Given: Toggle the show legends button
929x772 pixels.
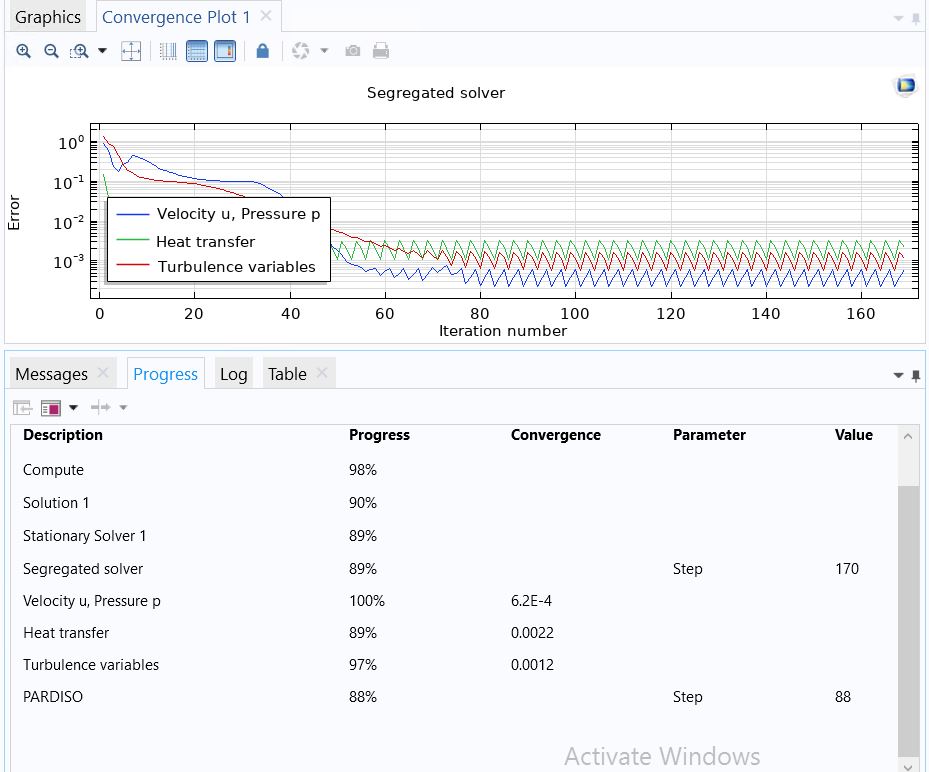Looking at the screenshot, I should pyautogui.click(x=225, y=51).
